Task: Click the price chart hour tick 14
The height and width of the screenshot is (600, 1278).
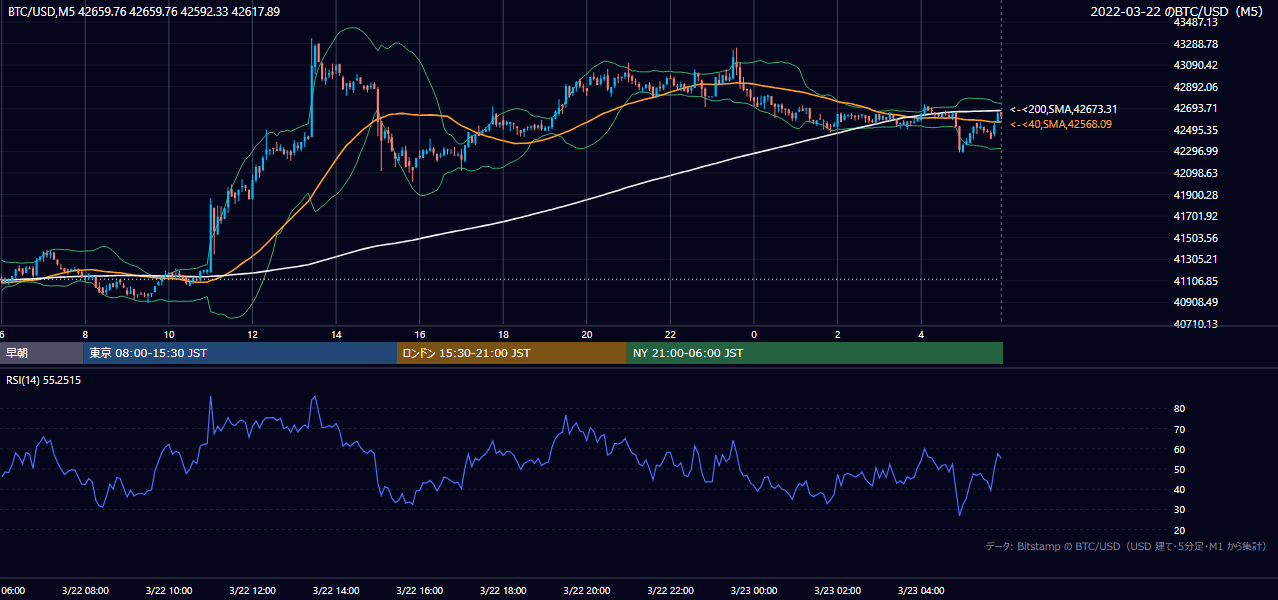Action: (x=336, y=335)
